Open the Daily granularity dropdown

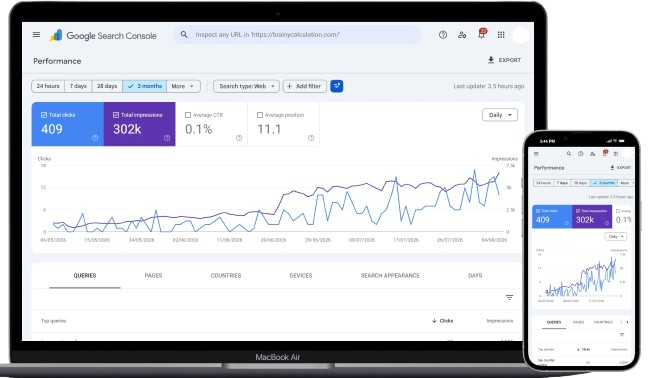500,115
